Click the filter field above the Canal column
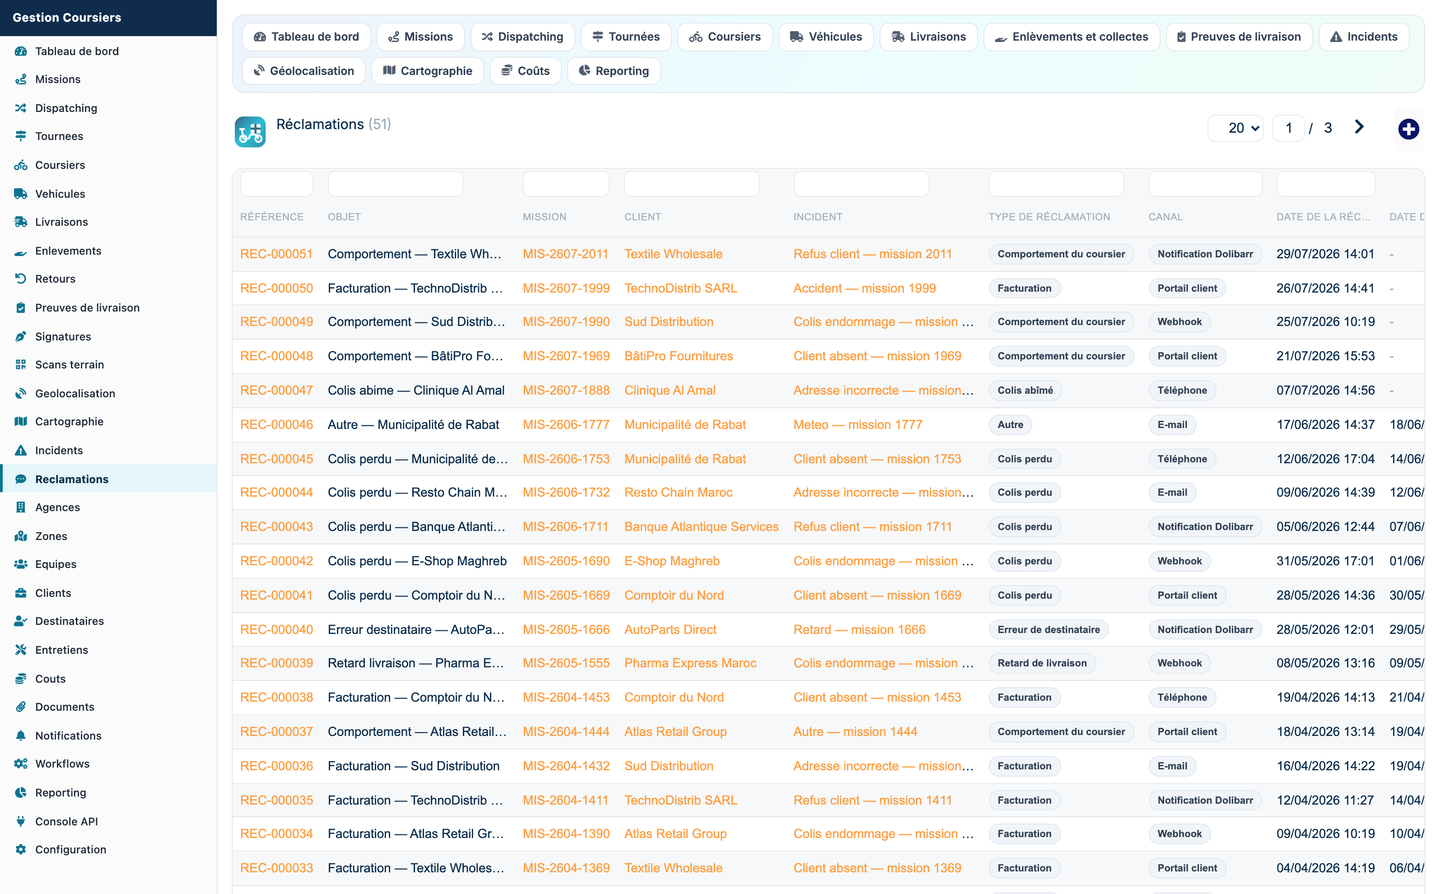The height and width of the screenshot is (894, 1445). pyautogui.click(x=1205, y=184)
